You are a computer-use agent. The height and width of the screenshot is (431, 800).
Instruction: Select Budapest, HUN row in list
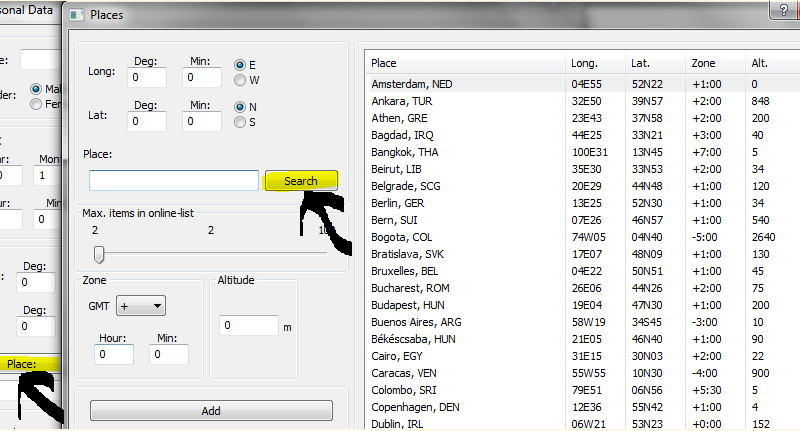(409, 304)
